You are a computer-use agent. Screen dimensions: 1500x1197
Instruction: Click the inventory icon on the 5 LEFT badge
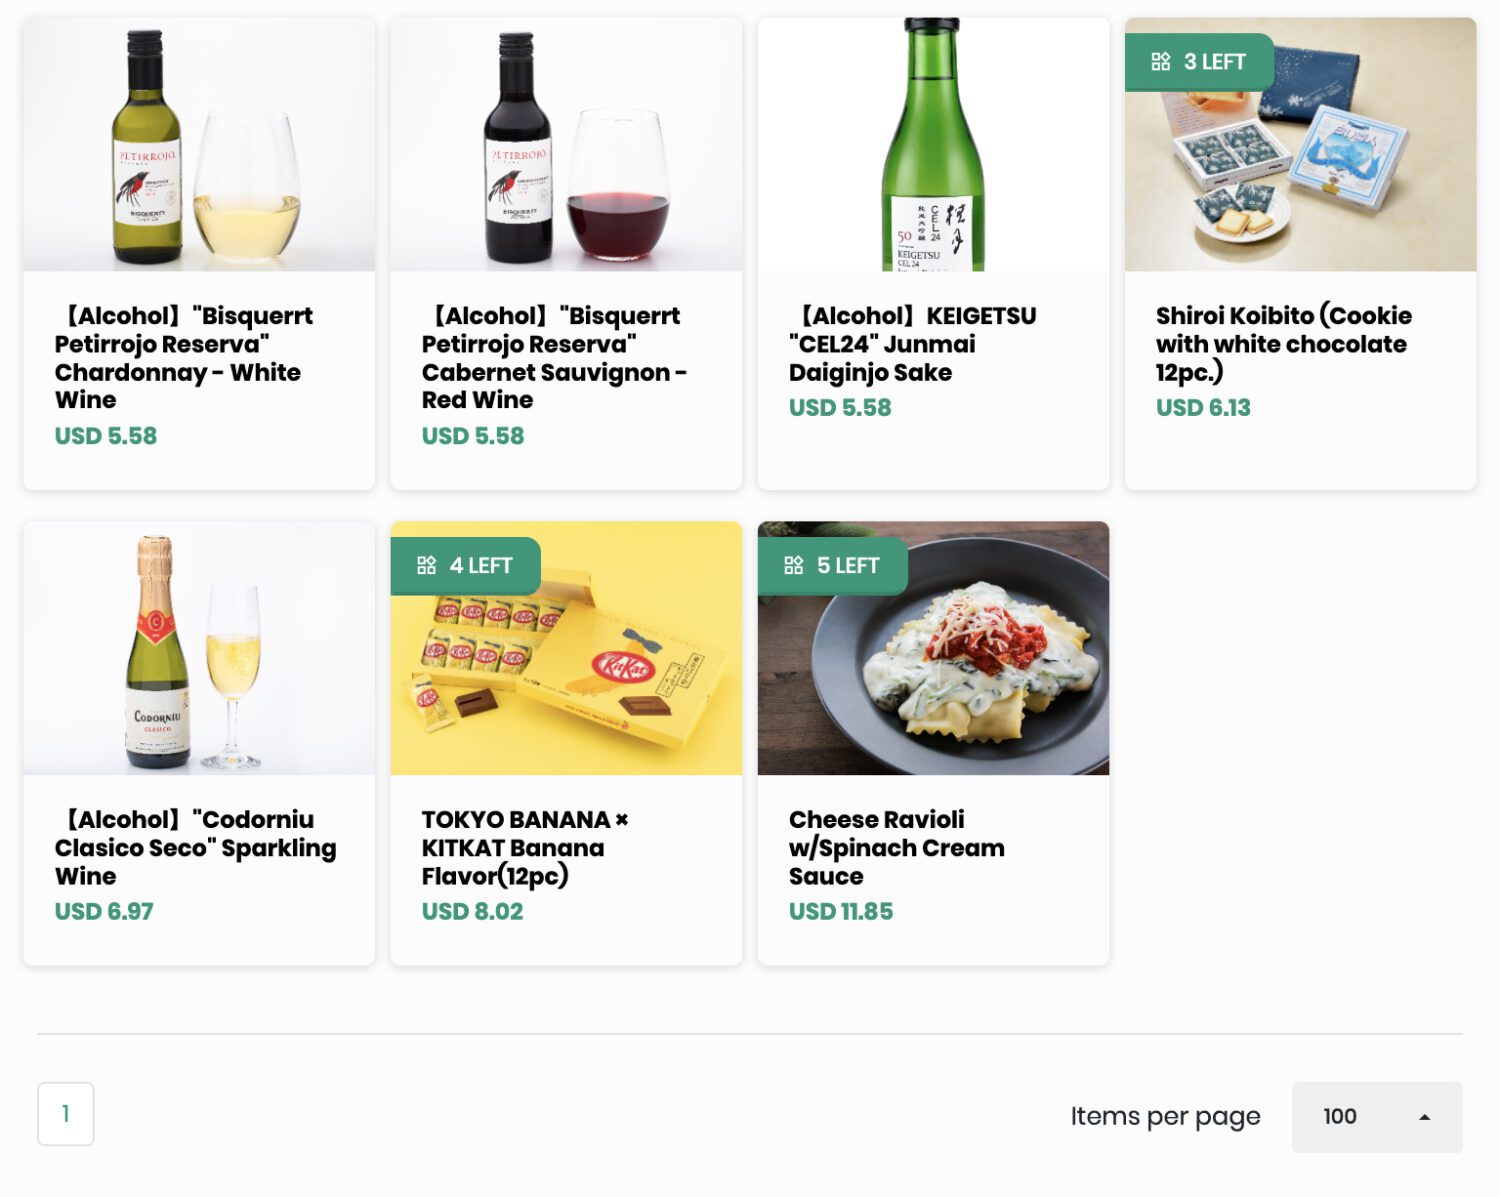(x=792, y=565)
